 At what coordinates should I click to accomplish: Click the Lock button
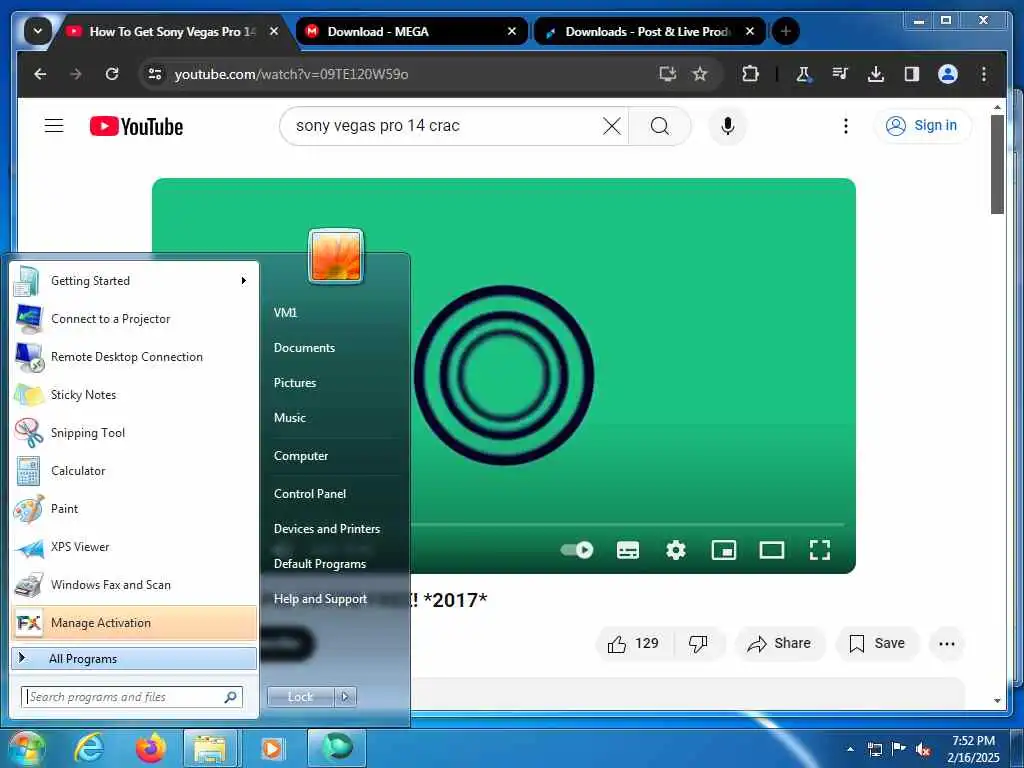(300, 697)
